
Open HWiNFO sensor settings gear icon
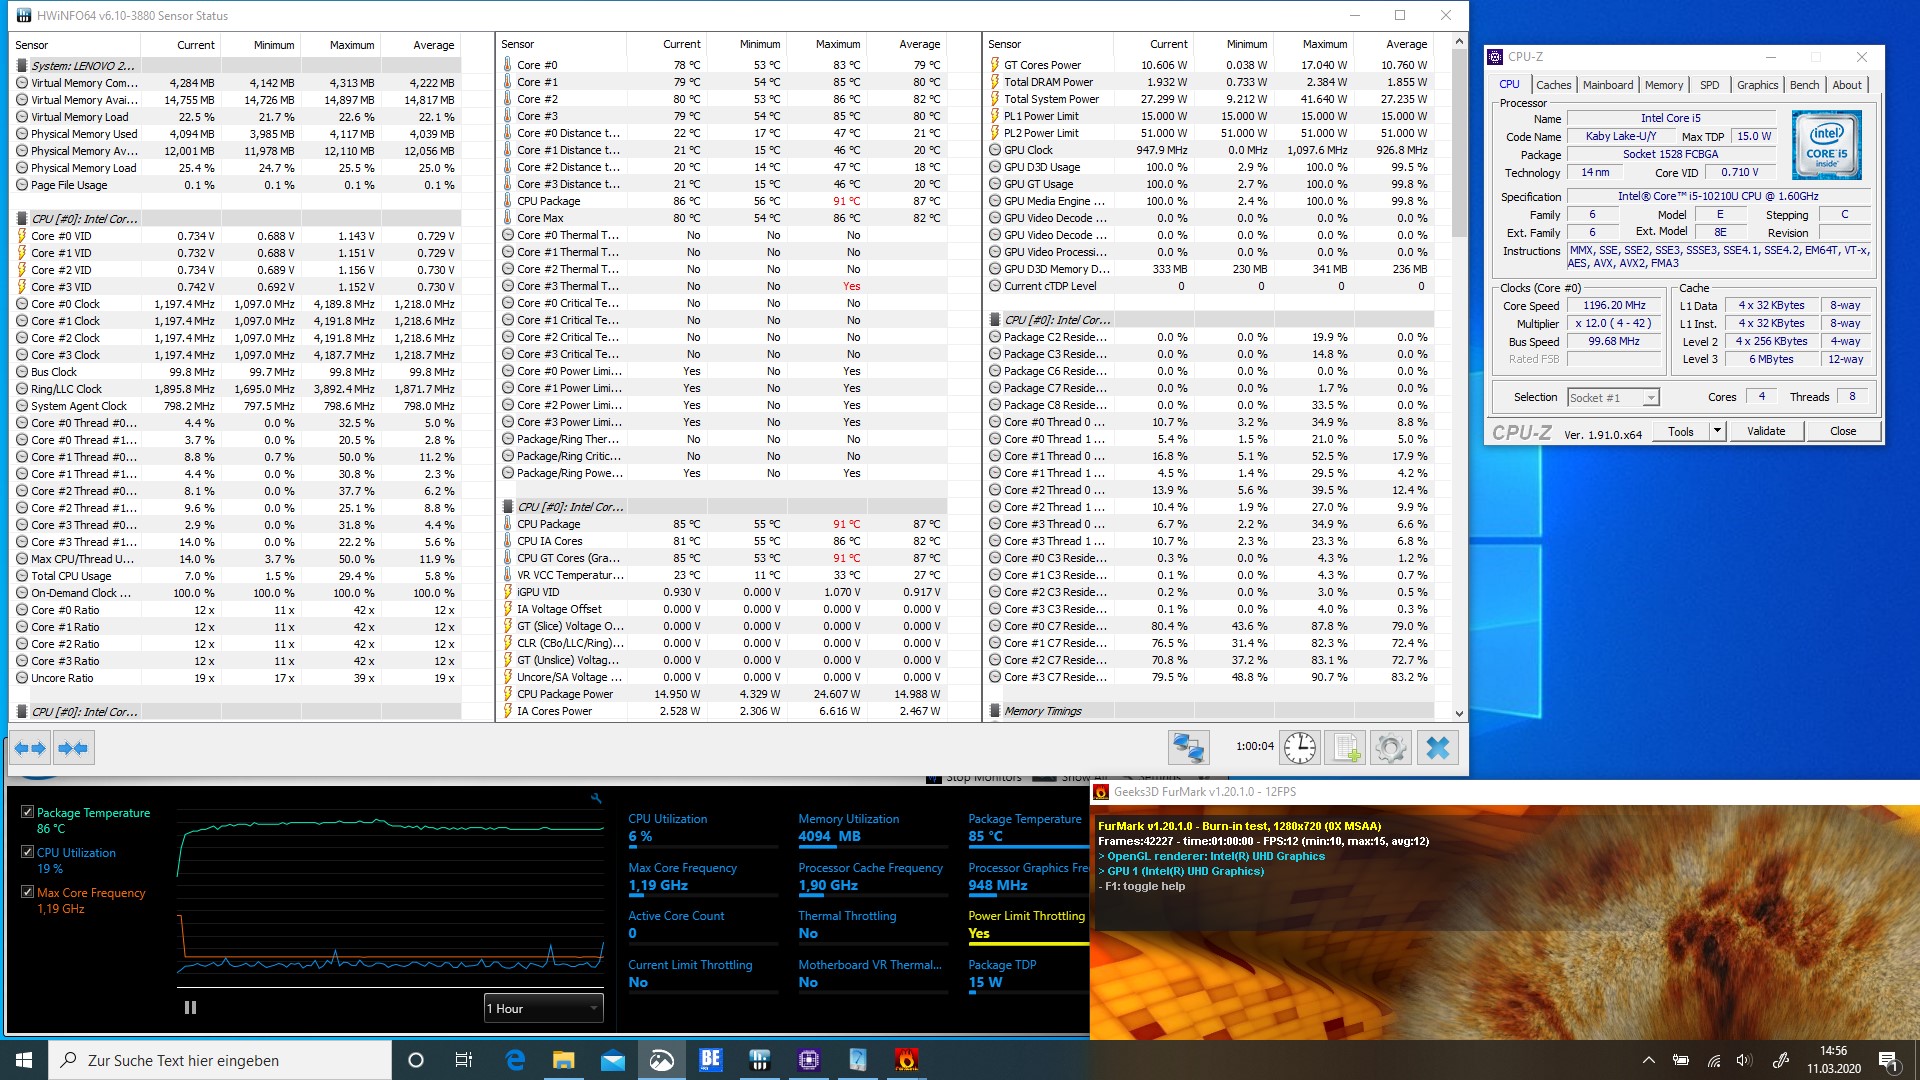(1391, 748)
